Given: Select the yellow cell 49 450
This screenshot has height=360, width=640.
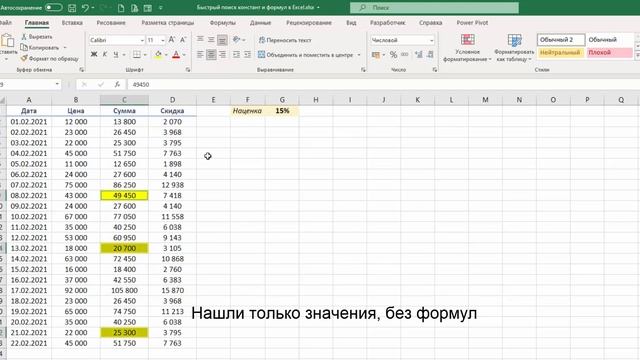Looking at the screenshot, I should 124,196.
